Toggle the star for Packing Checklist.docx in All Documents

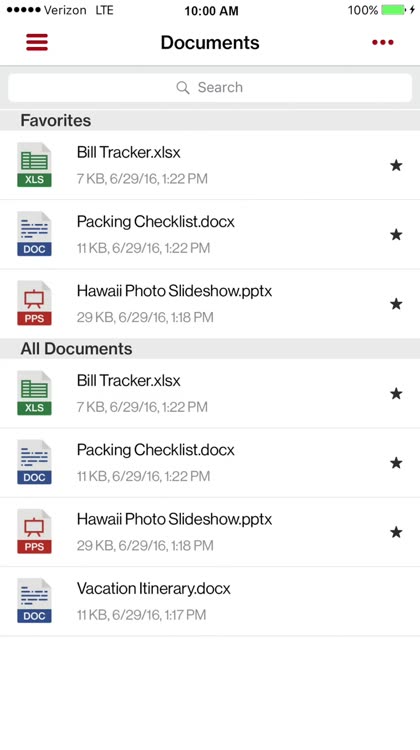[396, 463]
